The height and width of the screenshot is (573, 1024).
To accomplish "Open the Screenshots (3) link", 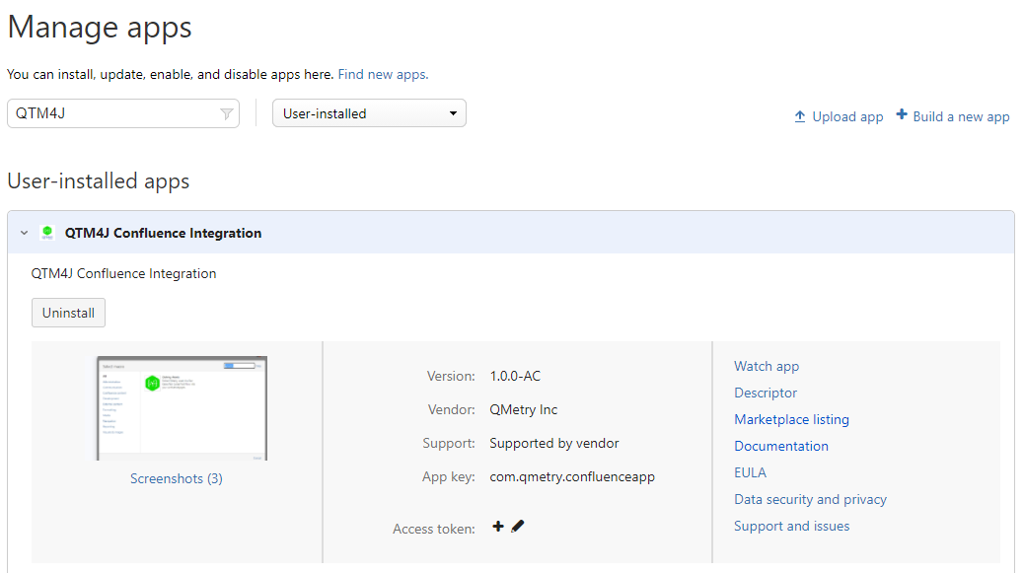I will pos(176,479).
